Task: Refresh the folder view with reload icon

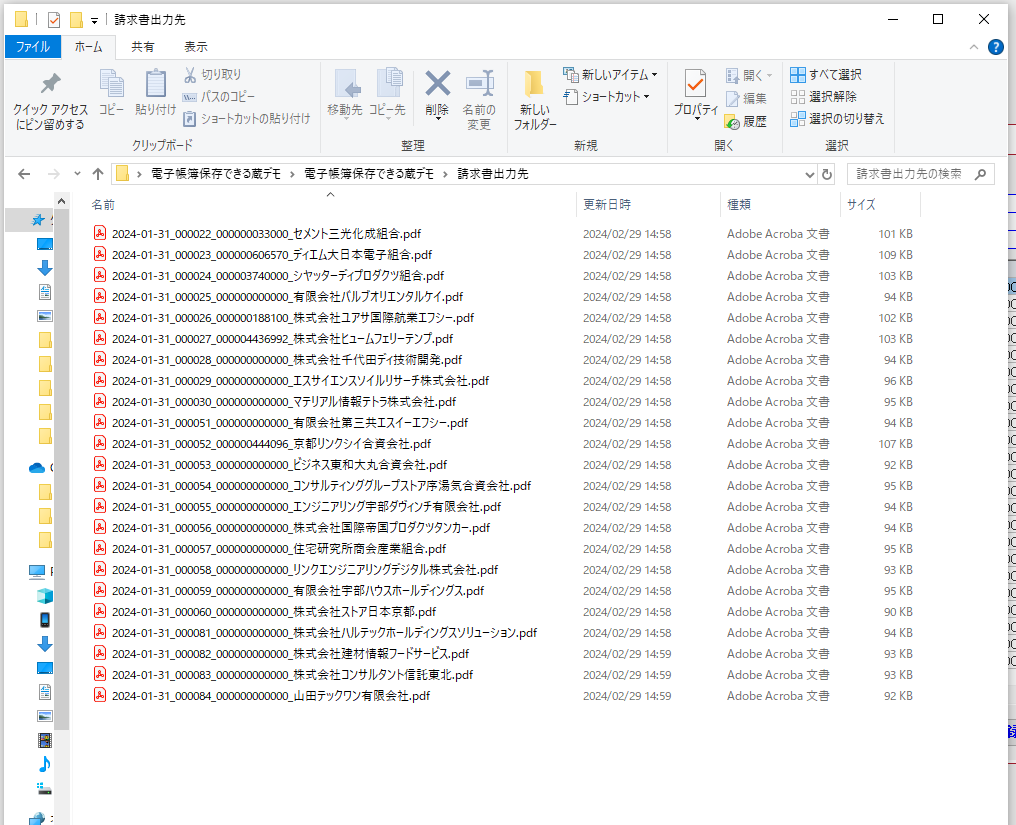Action: (x=827, y=174)
